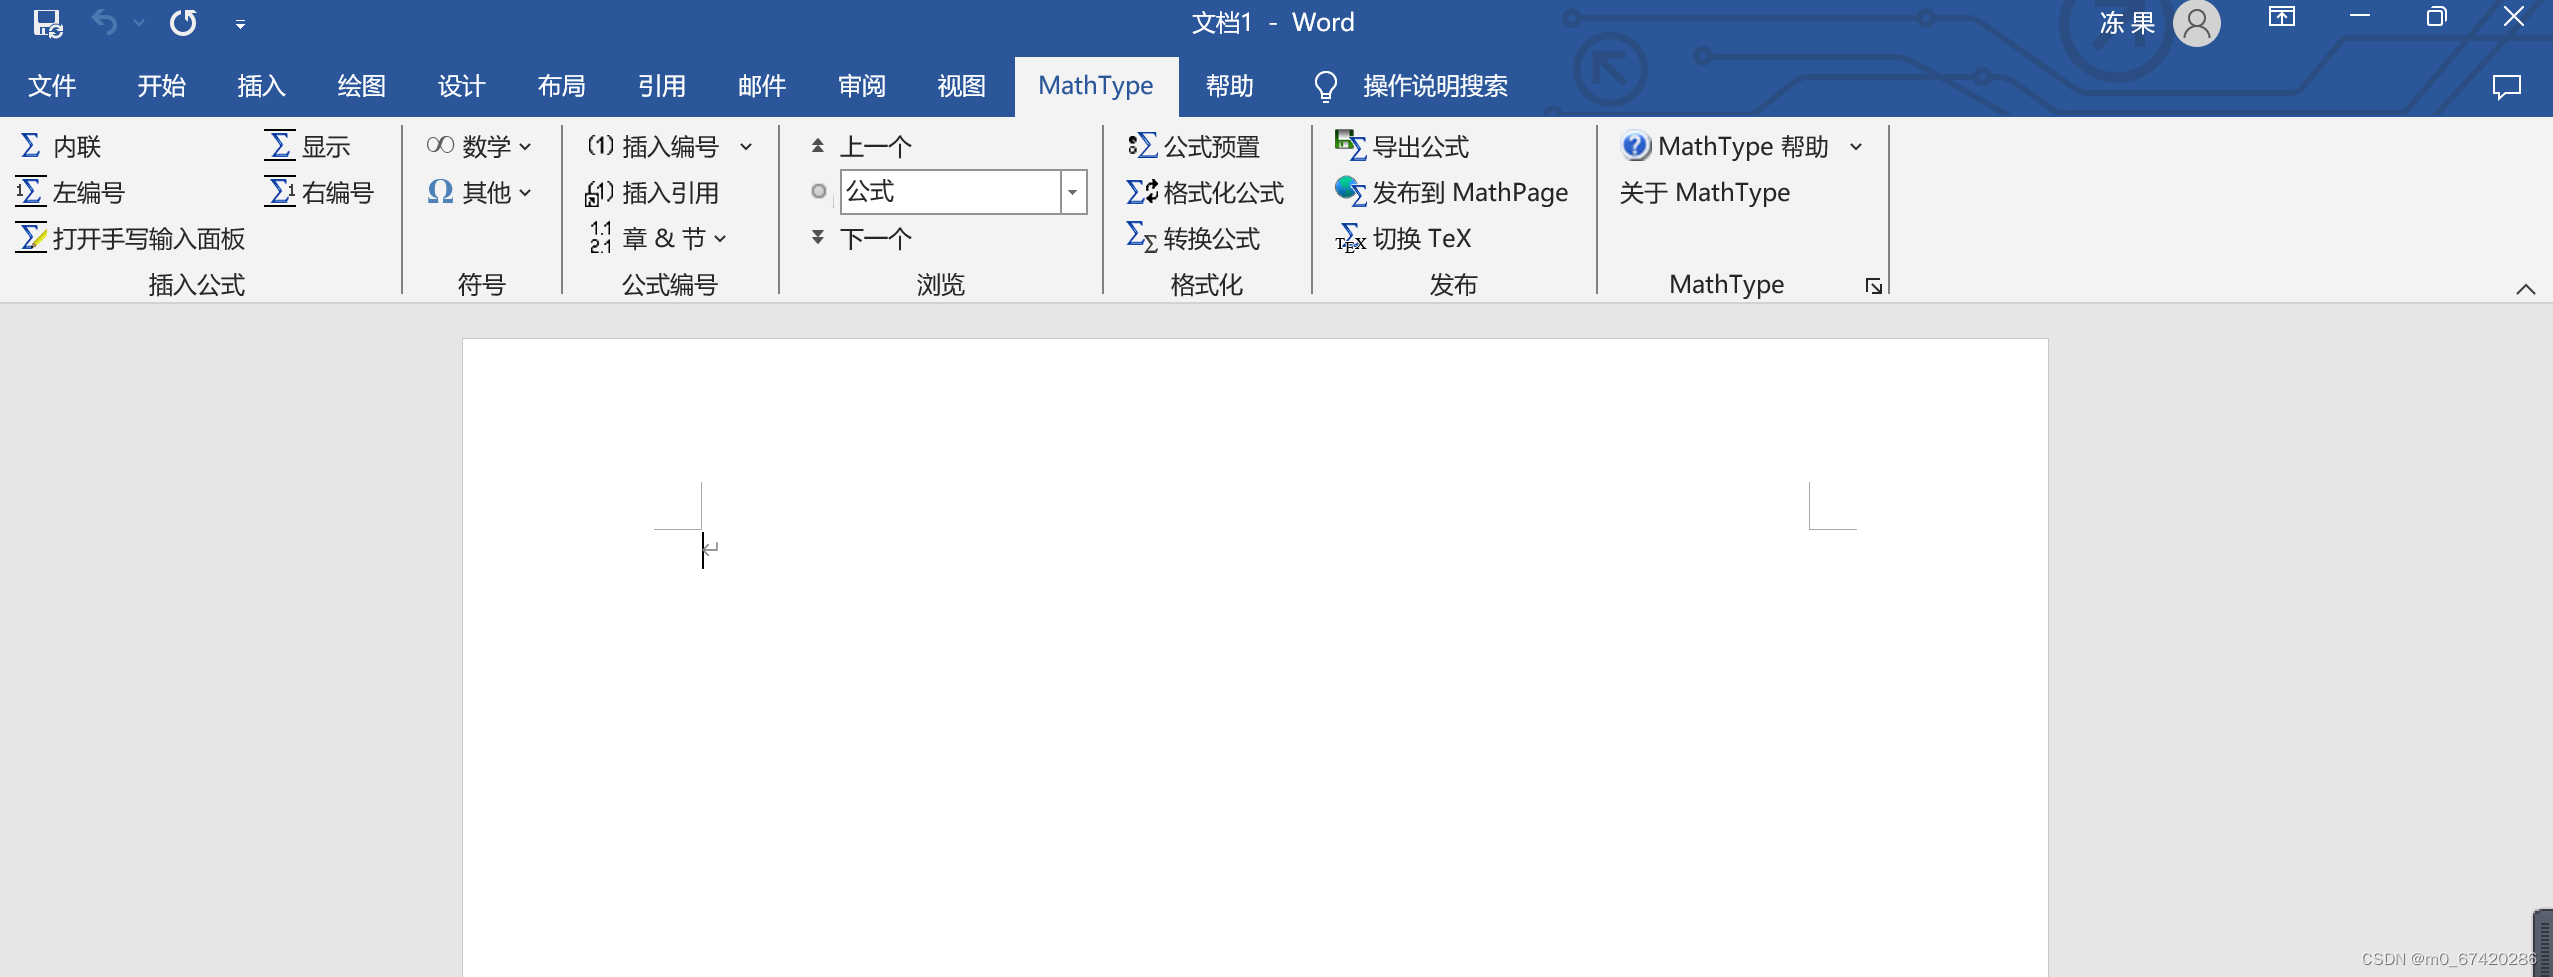Expand the 插入编号 dropdown arrow
The height and width of the screenshot is (977, 2553).
(x=746, y=146)
